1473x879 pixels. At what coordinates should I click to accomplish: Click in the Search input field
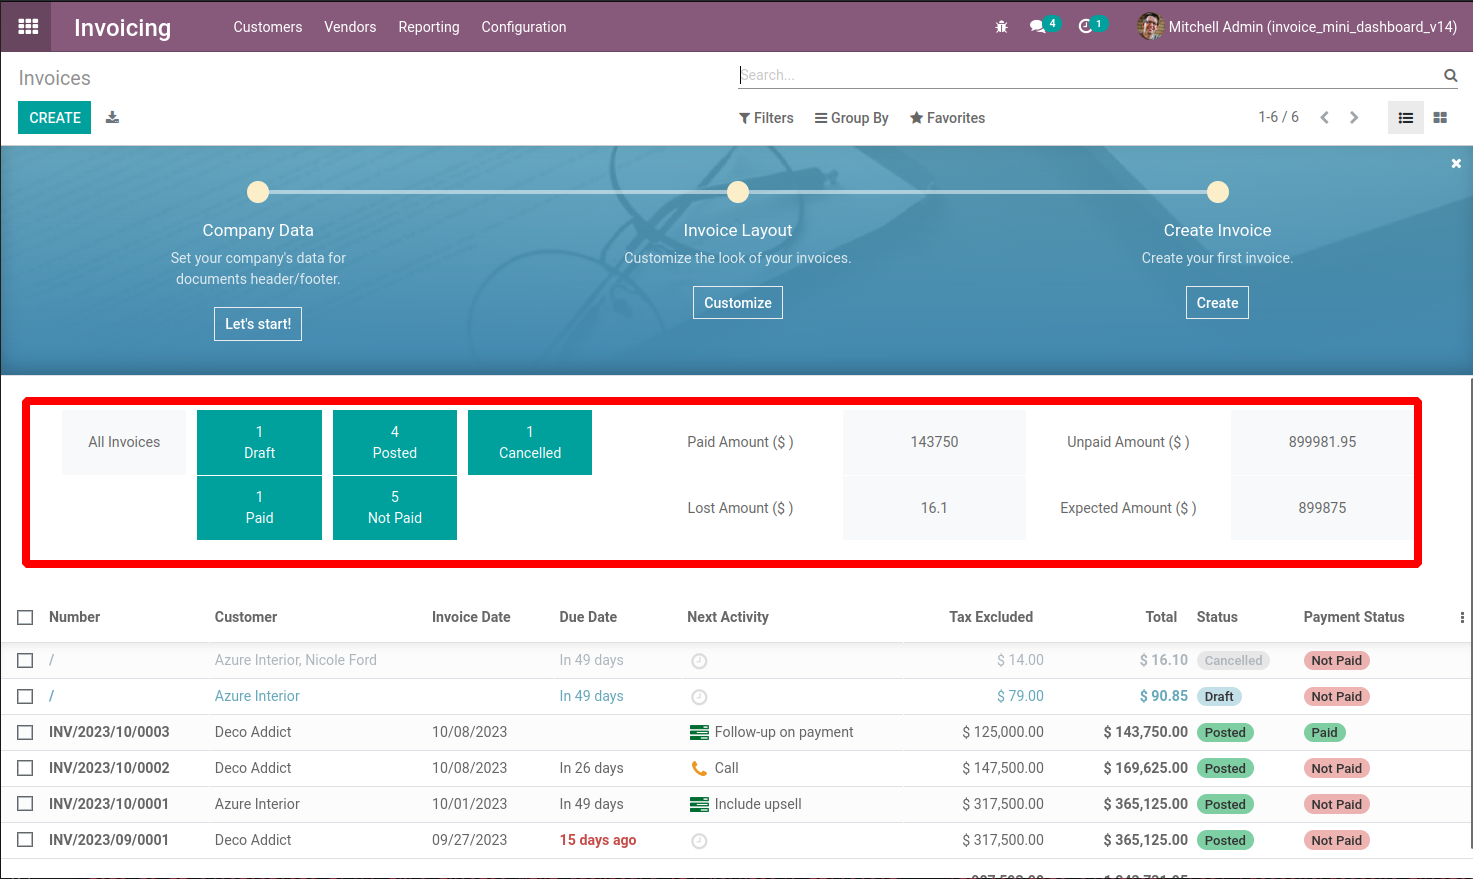point(1088,75)
